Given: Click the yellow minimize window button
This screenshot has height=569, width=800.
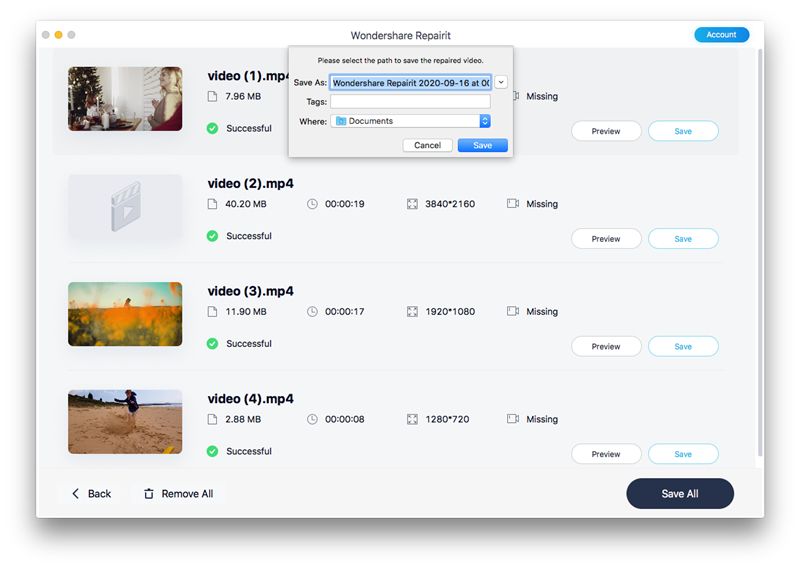Looking at the screenshot, I should pos(59,35).
